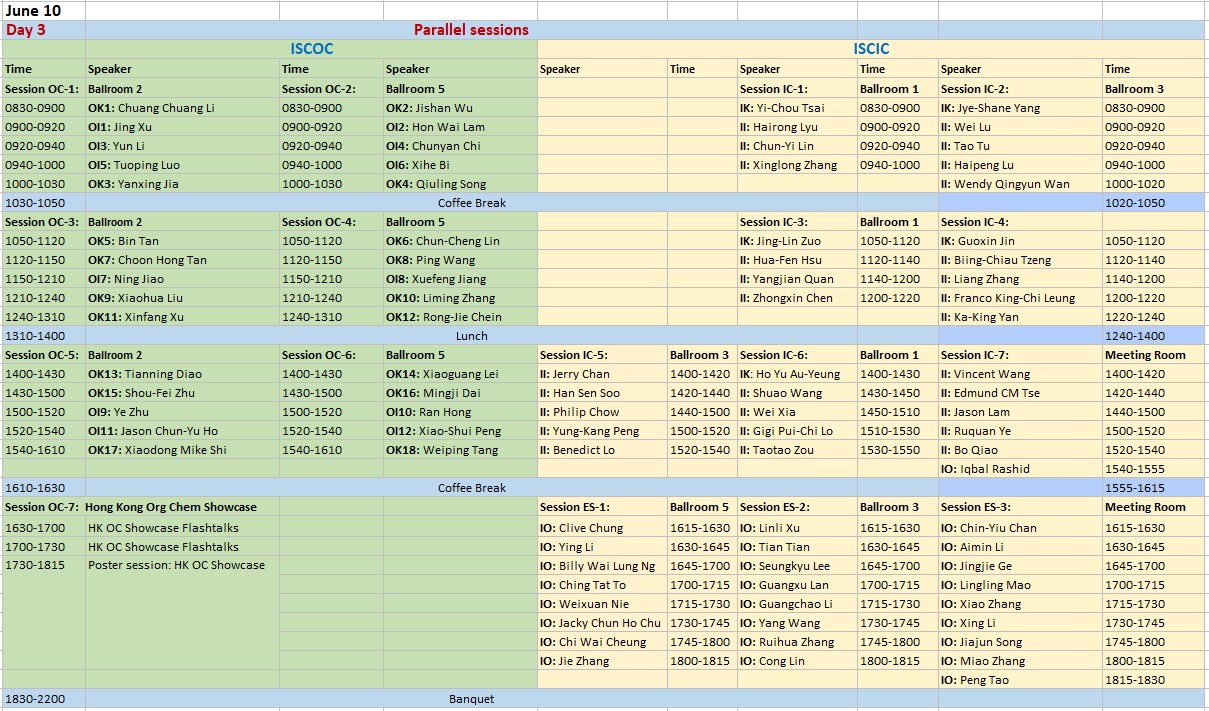This screenshot has width=1209, height=711.
Task: Click OK3: Yanxing Jia cell
Action: click(182, 184)
